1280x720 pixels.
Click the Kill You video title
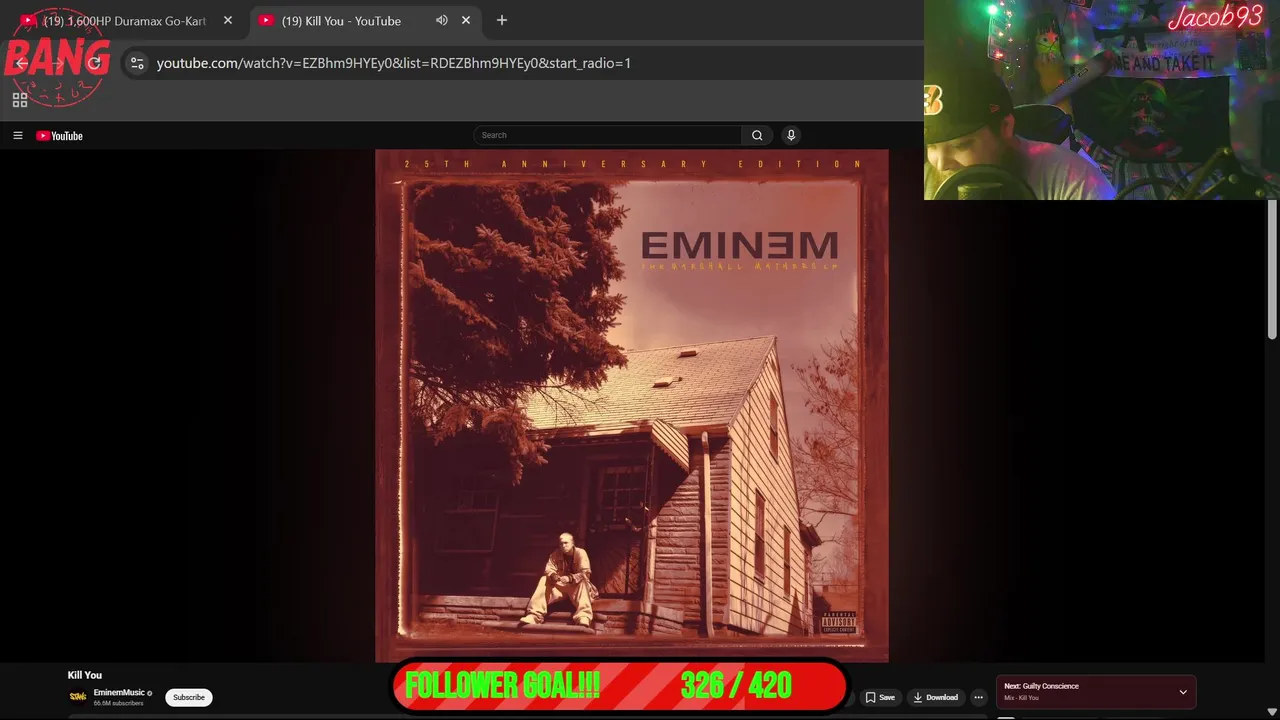[85, 675]
